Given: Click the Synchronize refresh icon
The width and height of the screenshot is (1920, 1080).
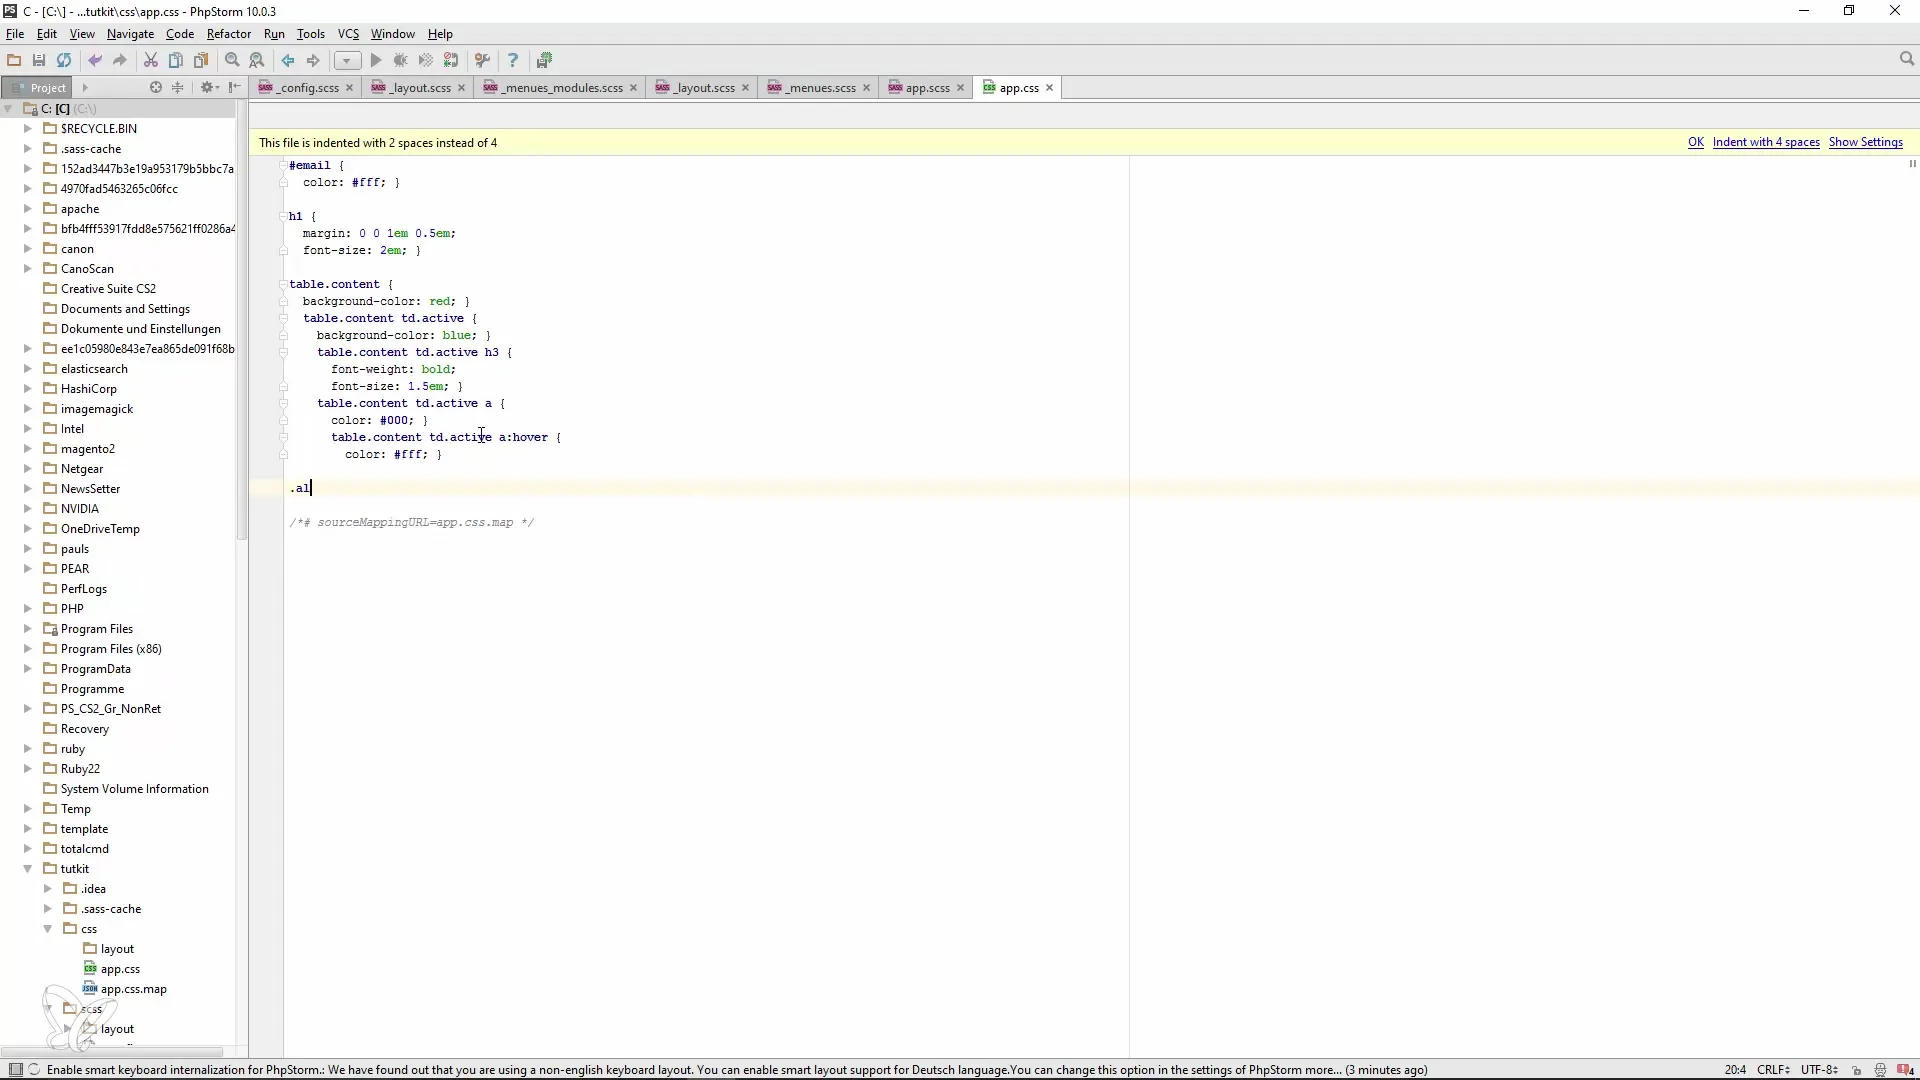Looking at the screenshot, I should pyautogui.click(x=64, y=60).
